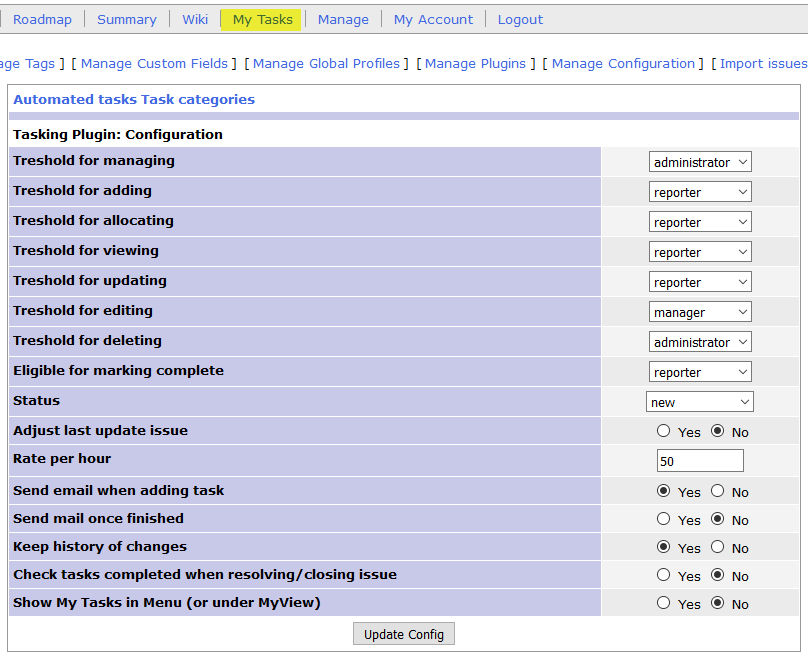Open the Treshold for deleting dropdown
Viewport: 808px width, 662px height.
pyautogui.click(x=700, y=342)
